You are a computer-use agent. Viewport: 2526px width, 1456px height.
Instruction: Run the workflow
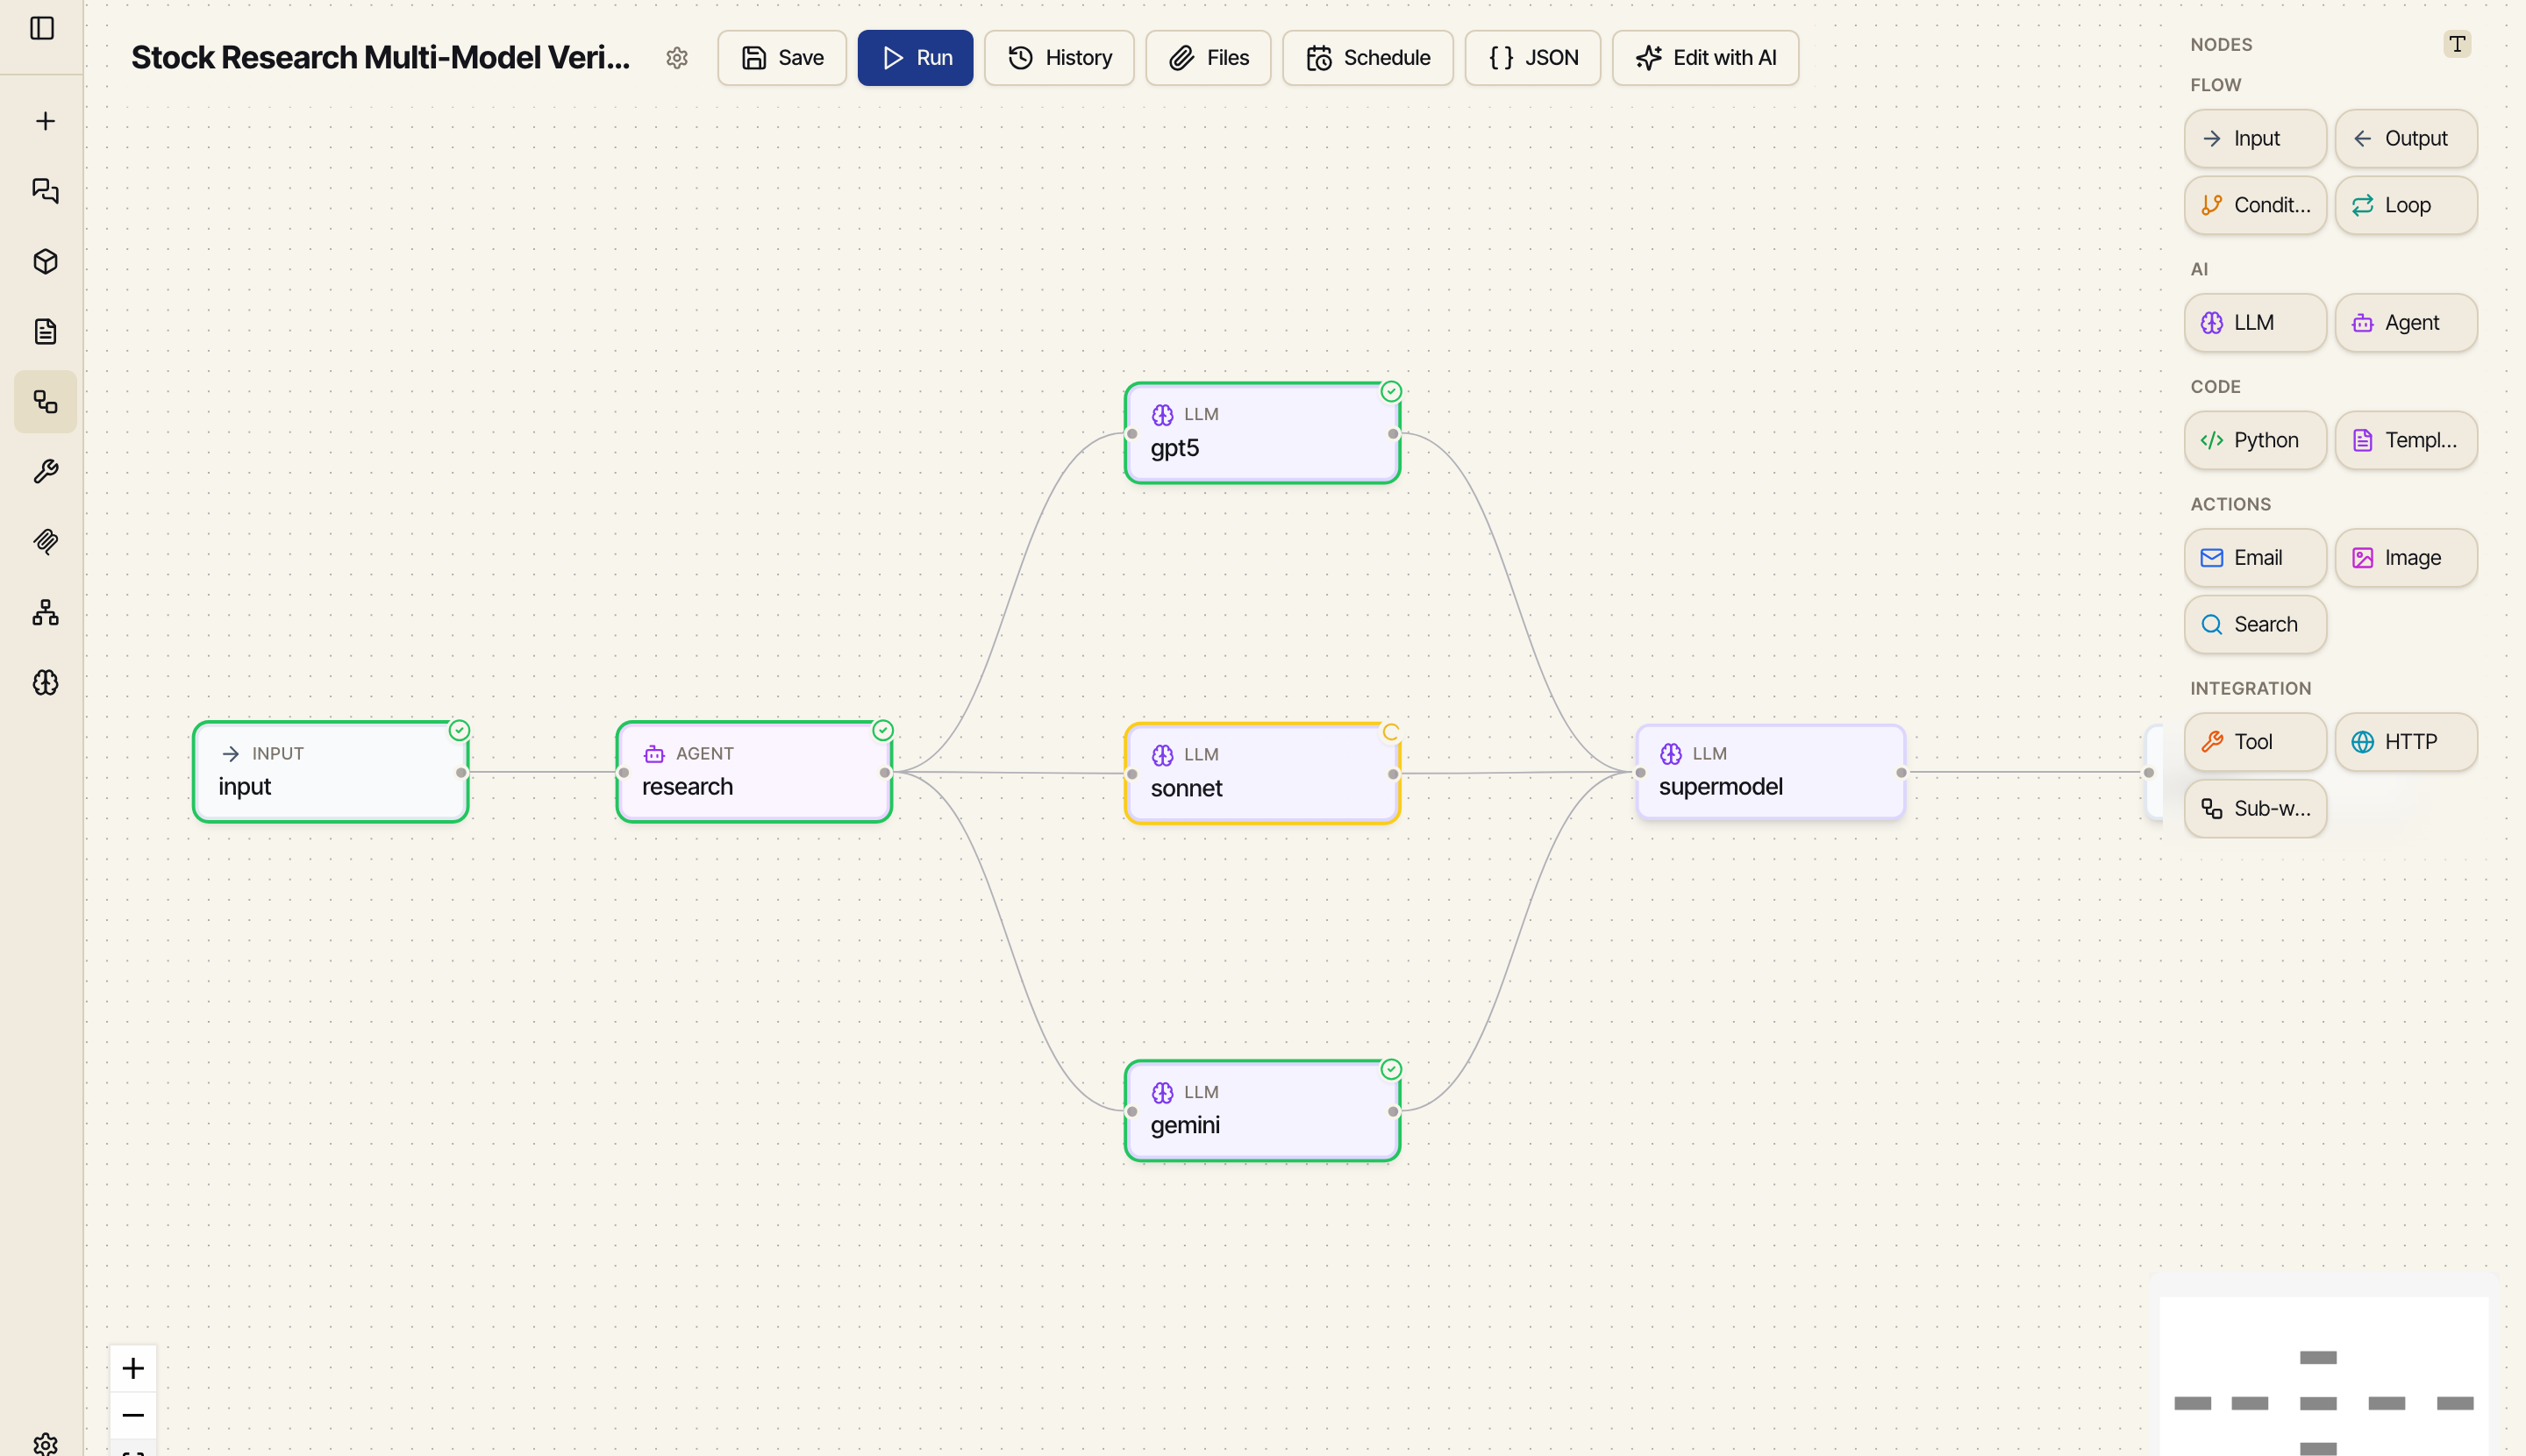[x=915, y=58]
